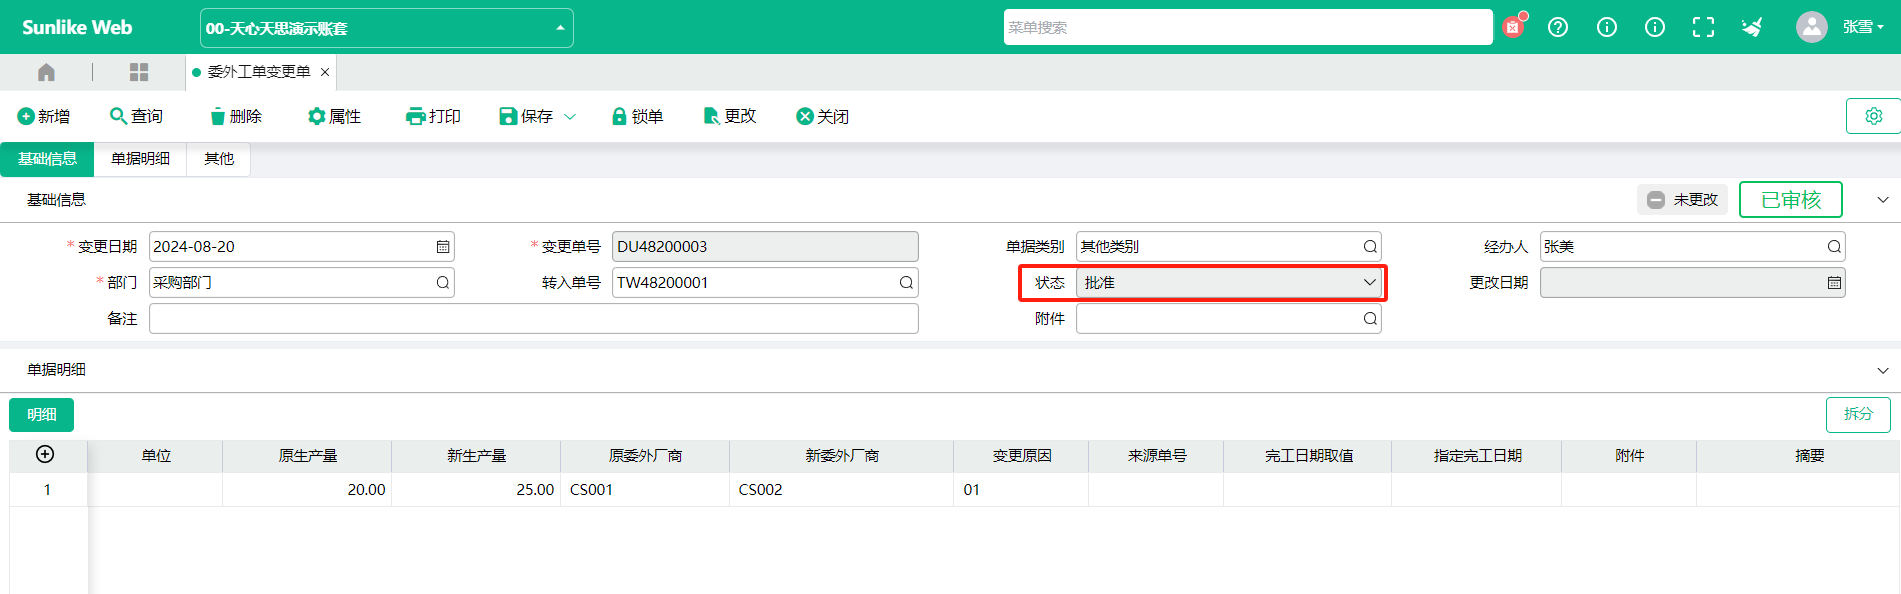Click the 拆分 button
Viewport: 1901px width, 594px height.
coord(1857,414)
